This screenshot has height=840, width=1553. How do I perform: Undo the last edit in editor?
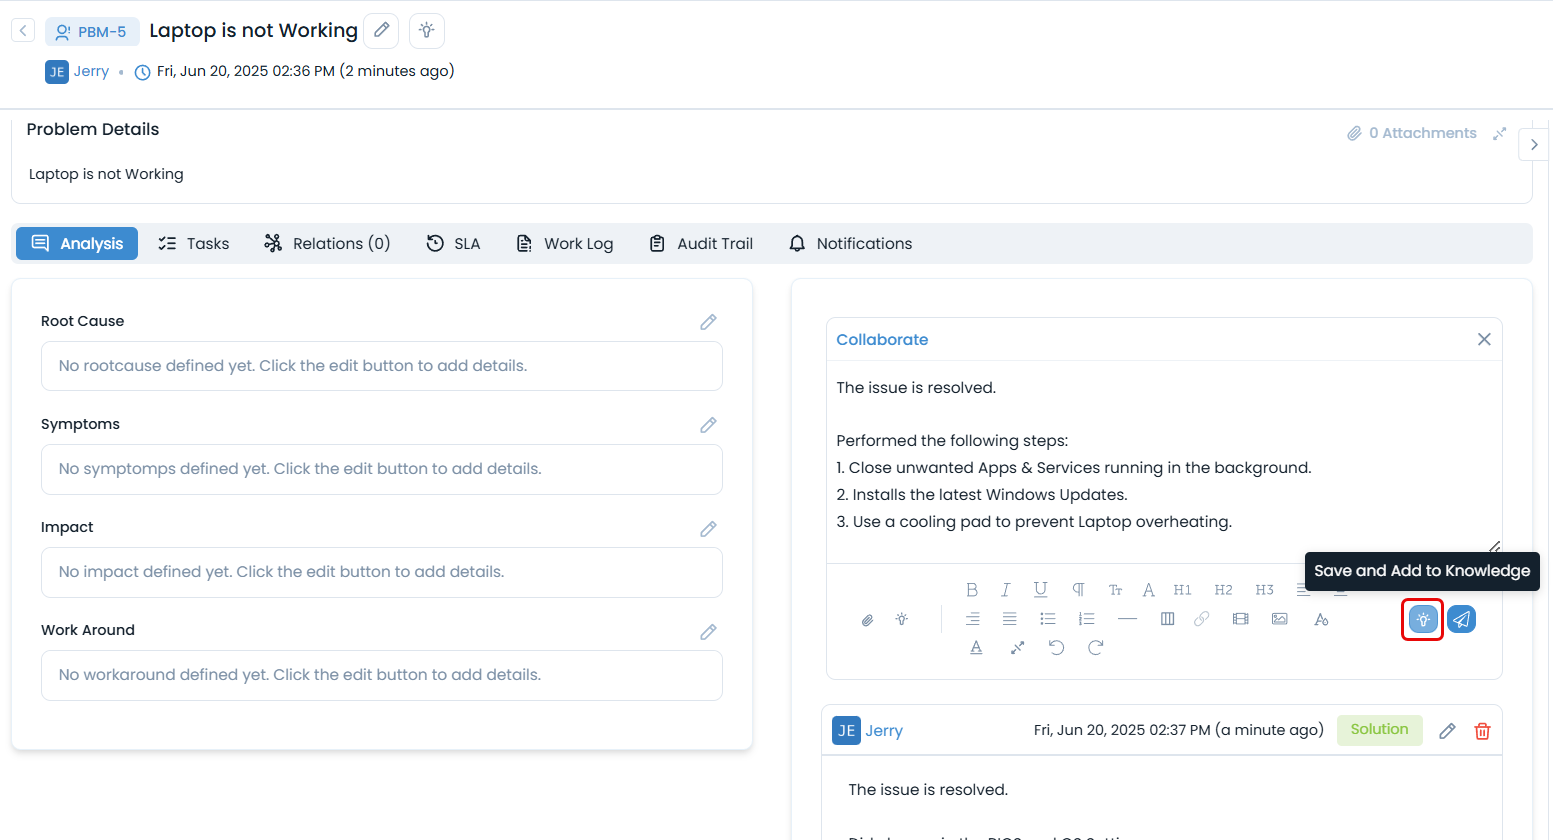(x=1056, y=648)
